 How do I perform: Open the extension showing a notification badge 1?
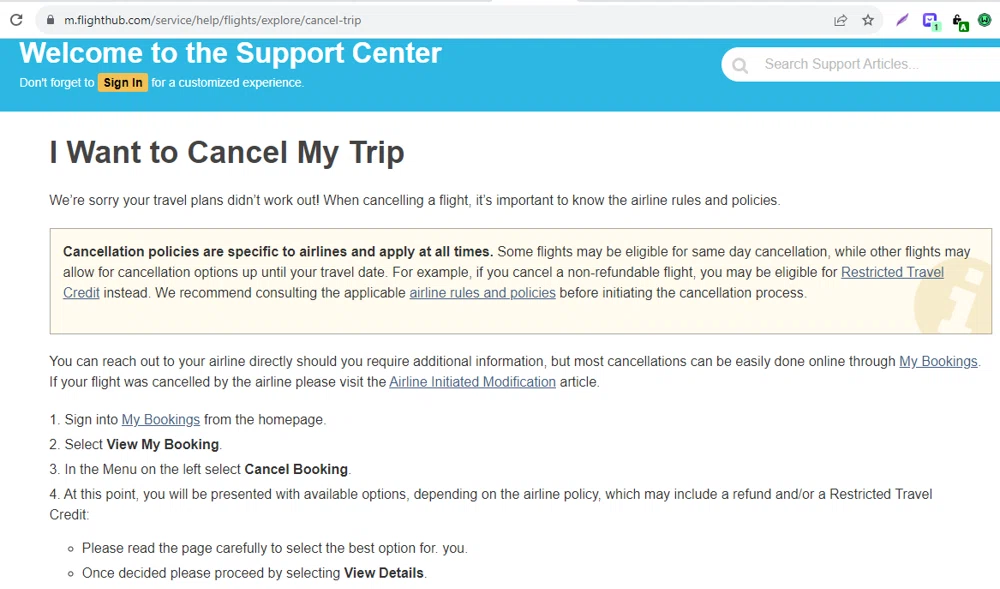click(x=930, y=19)
